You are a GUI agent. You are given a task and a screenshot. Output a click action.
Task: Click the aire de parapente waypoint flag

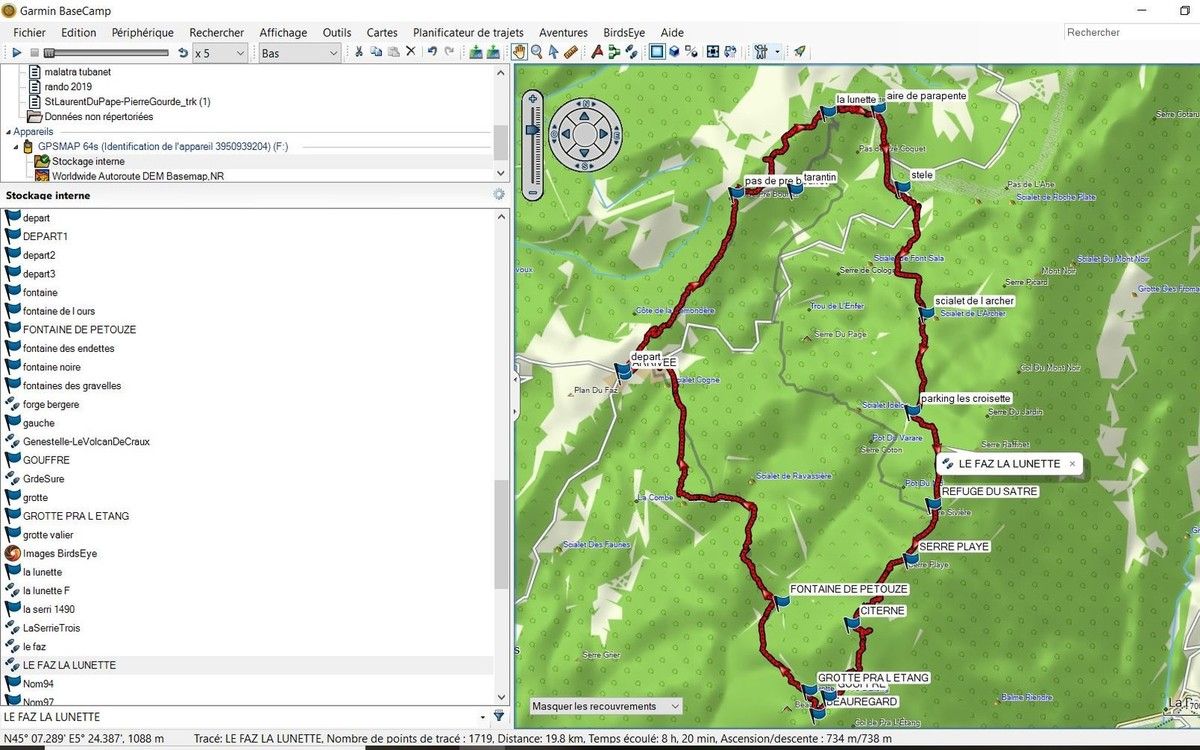[879, 106]
